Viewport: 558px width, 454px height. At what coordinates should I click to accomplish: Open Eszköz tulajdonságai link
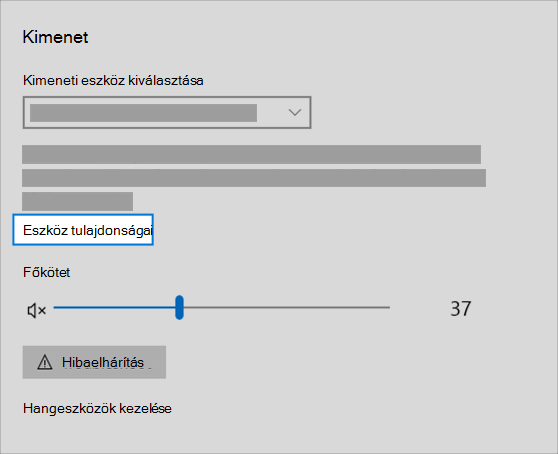88,230
